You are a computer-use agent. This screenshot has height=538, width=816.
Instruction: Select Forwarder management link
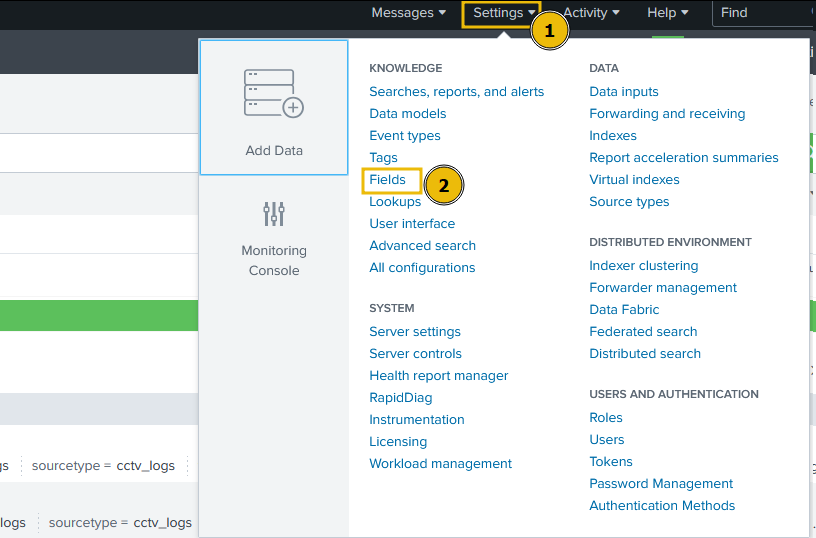(663, 288)
